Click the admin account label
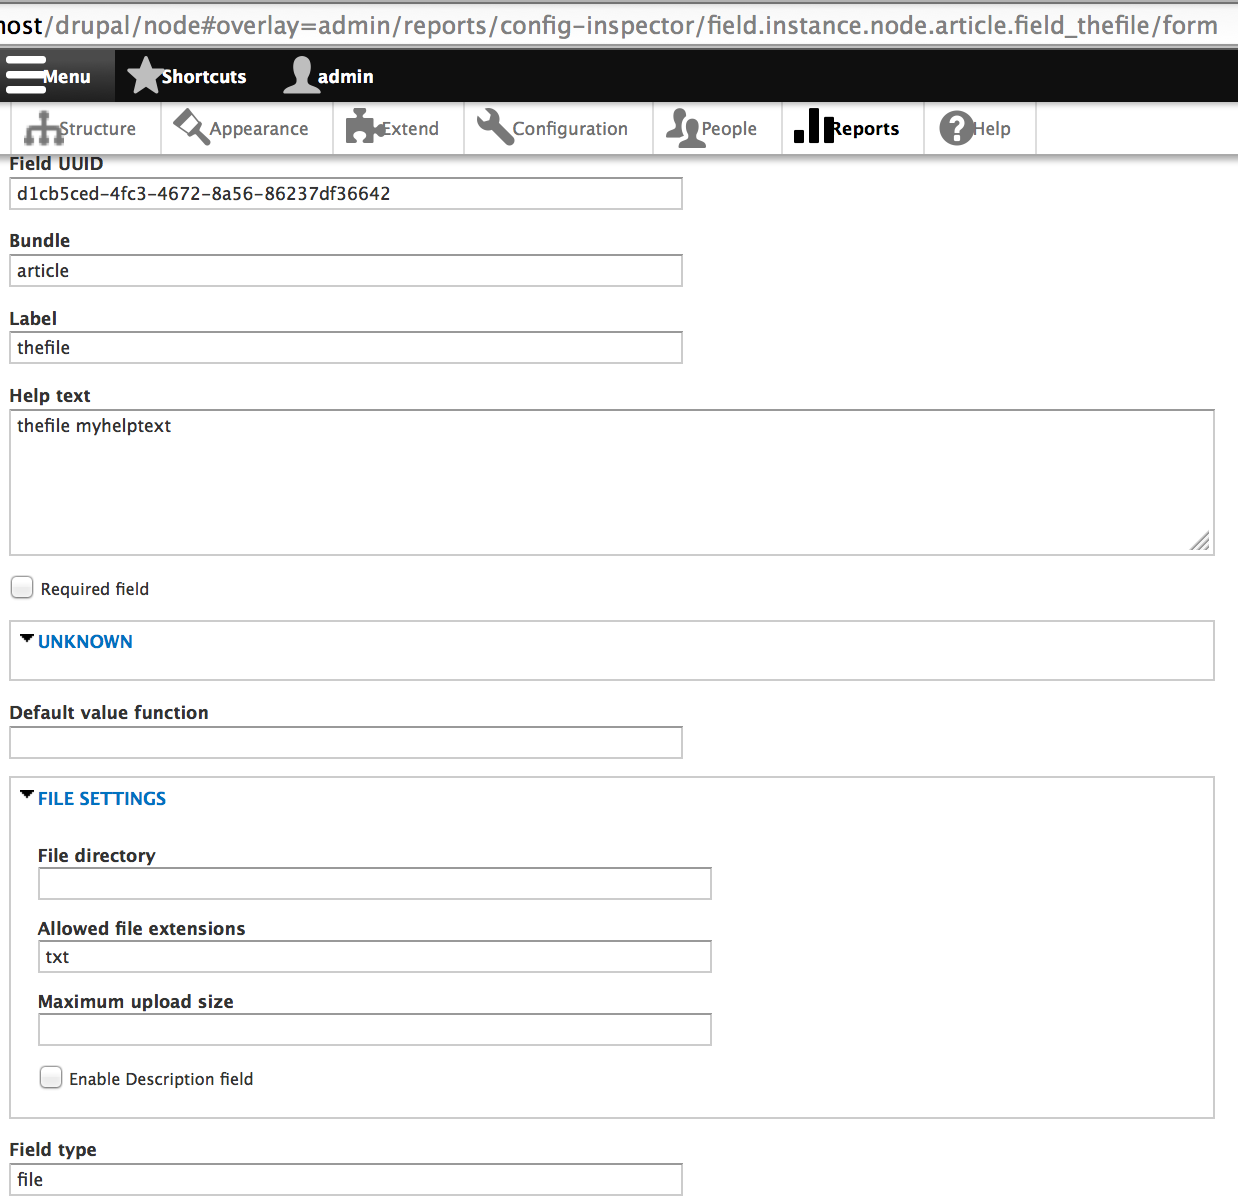Image resolution: width=1238 pixels, height=1204 pixels. click(346, 77)
